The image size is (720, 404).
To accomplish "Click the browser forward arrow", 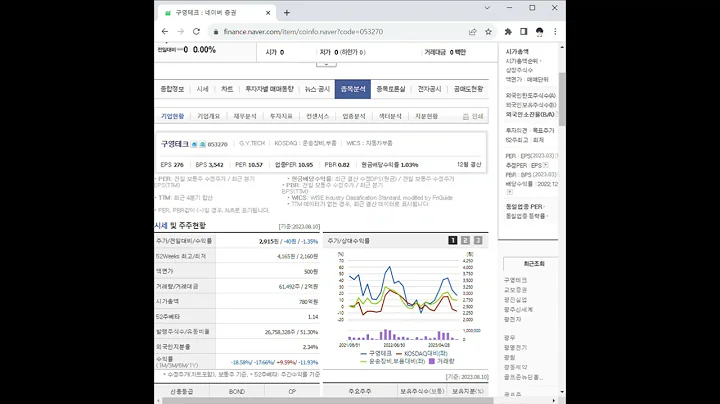I will [x=180, y=32].
